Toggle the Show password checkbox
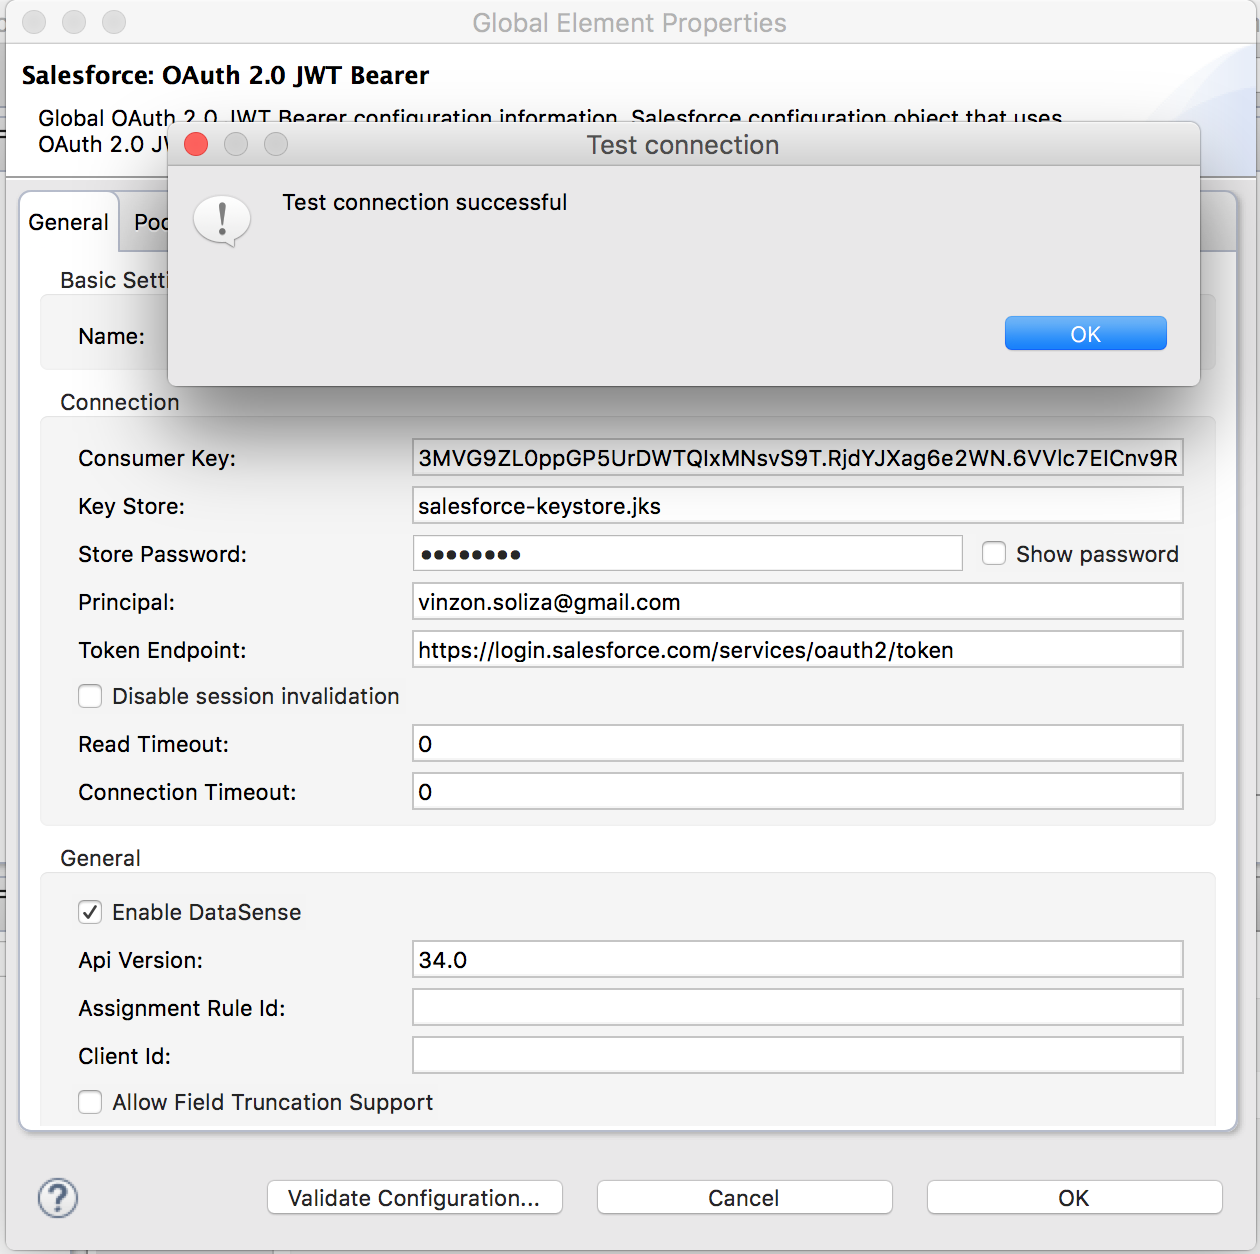 (x=994, y=553)
